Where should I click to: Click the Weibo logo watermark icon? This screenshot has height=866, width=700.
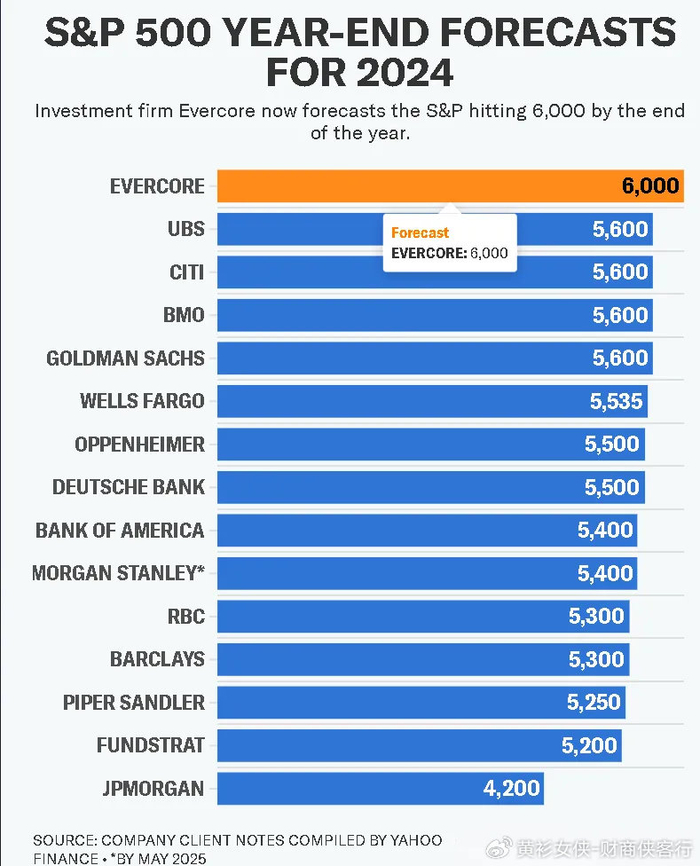click(x=499, y=847)
